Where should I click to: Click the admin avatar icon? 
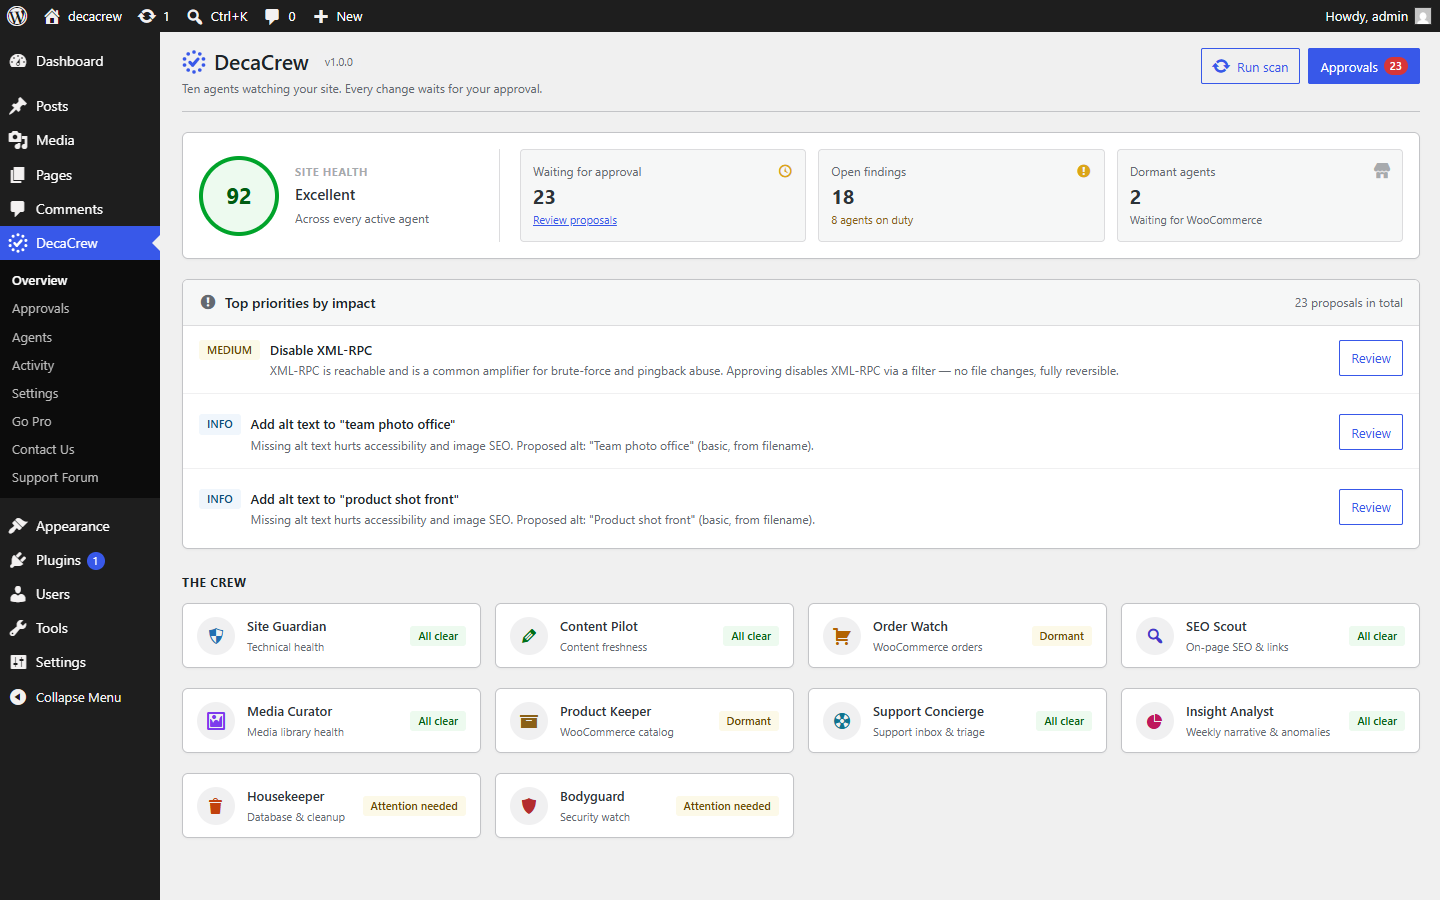click(x=1422, y=16)
